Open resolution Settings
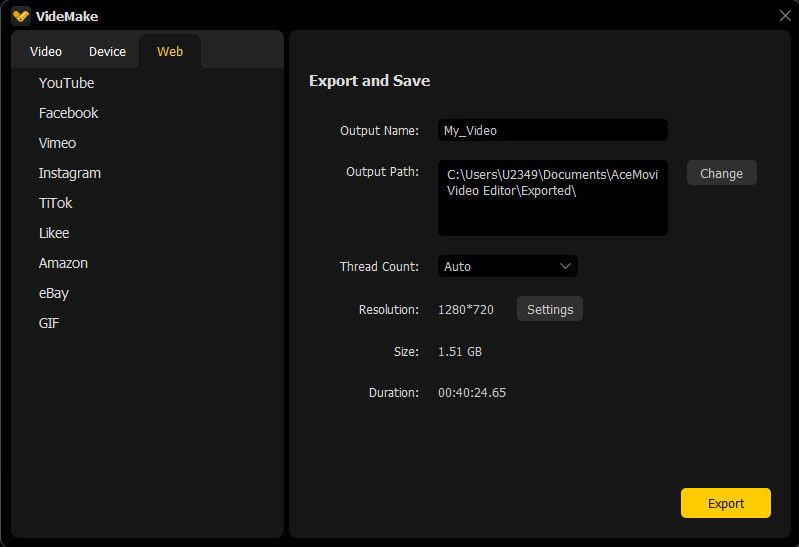The height and width of the screenshot is (547, 799). click(x=550, y=309)
